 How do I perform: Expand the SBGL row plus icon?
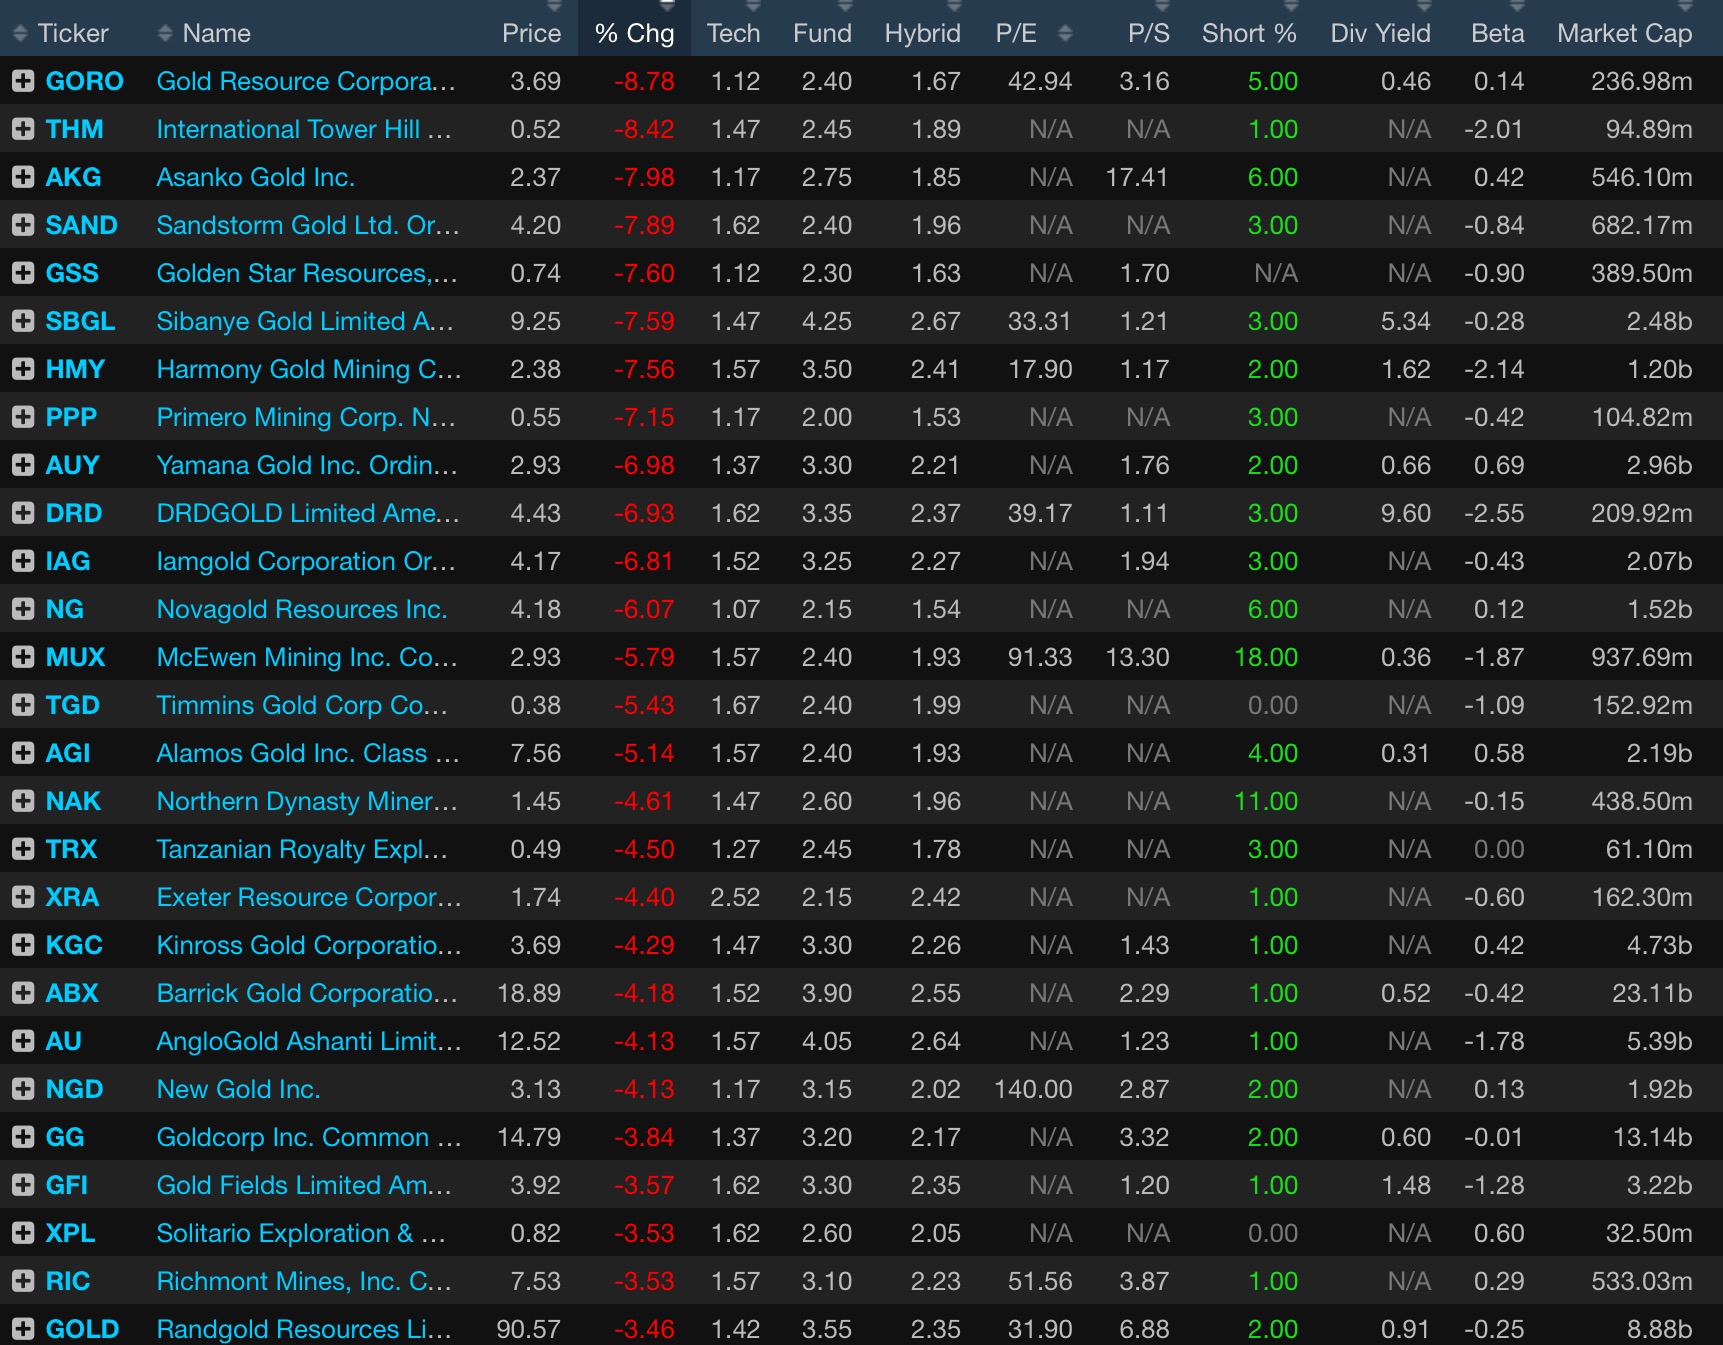coord(23,321)
